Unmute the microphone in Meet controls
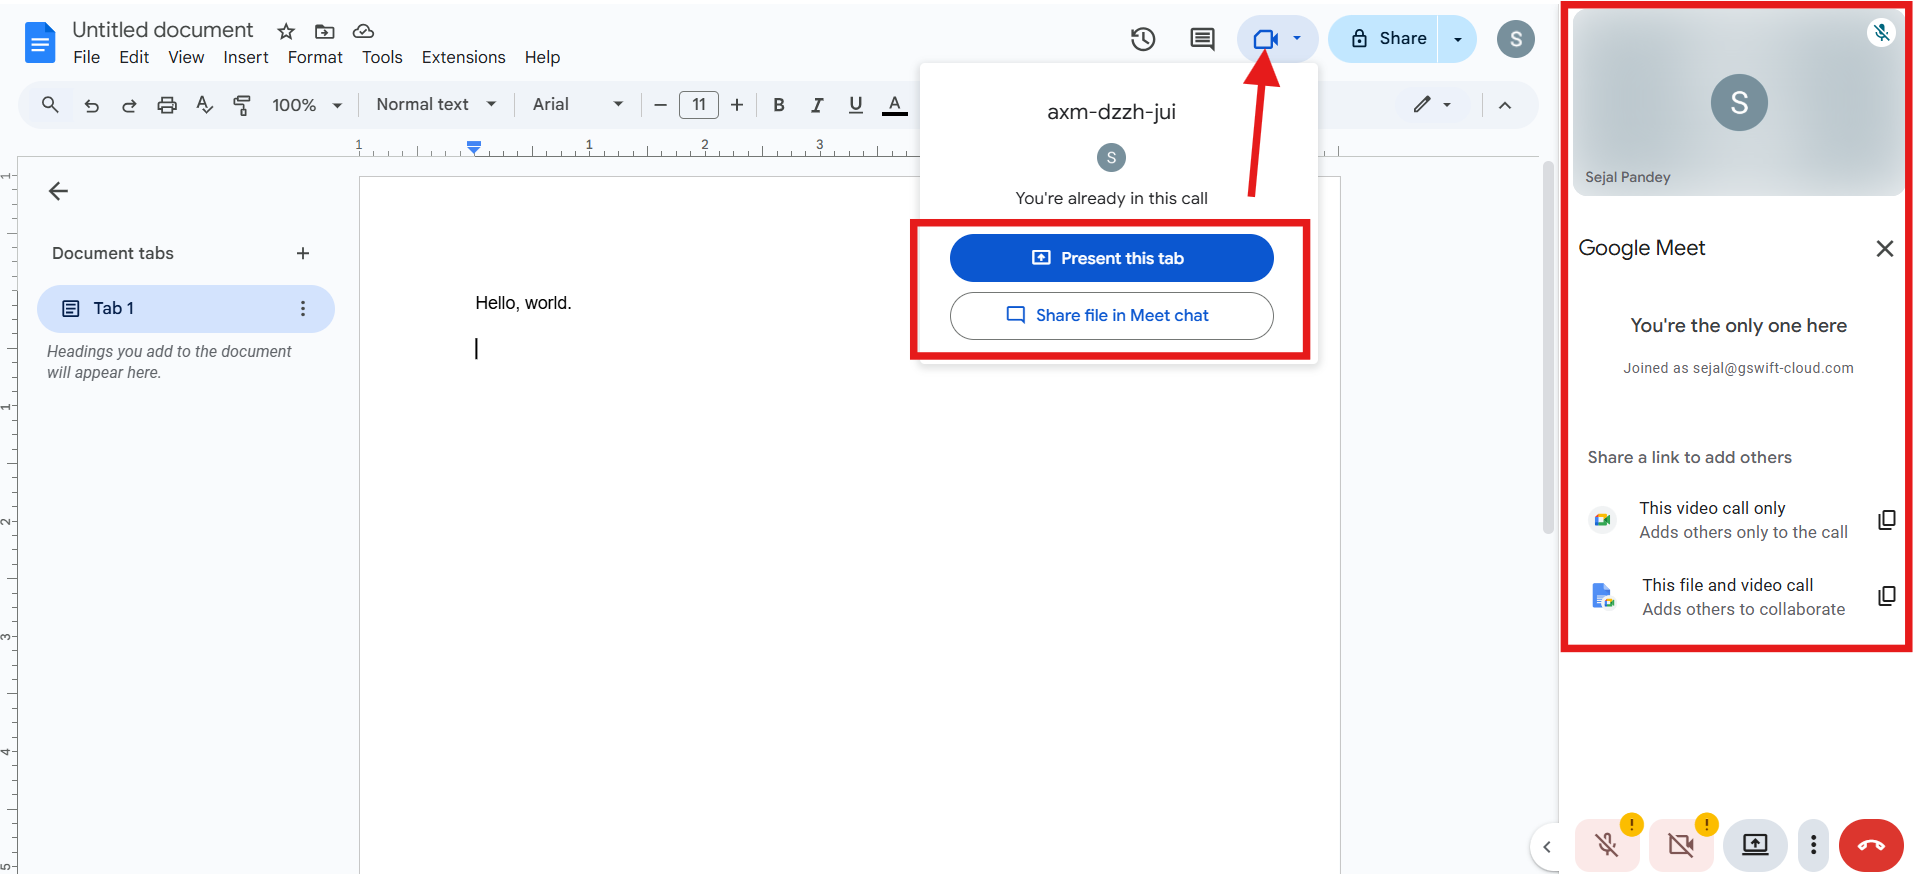The image size is (1914, 874). tap(1607, 845)
